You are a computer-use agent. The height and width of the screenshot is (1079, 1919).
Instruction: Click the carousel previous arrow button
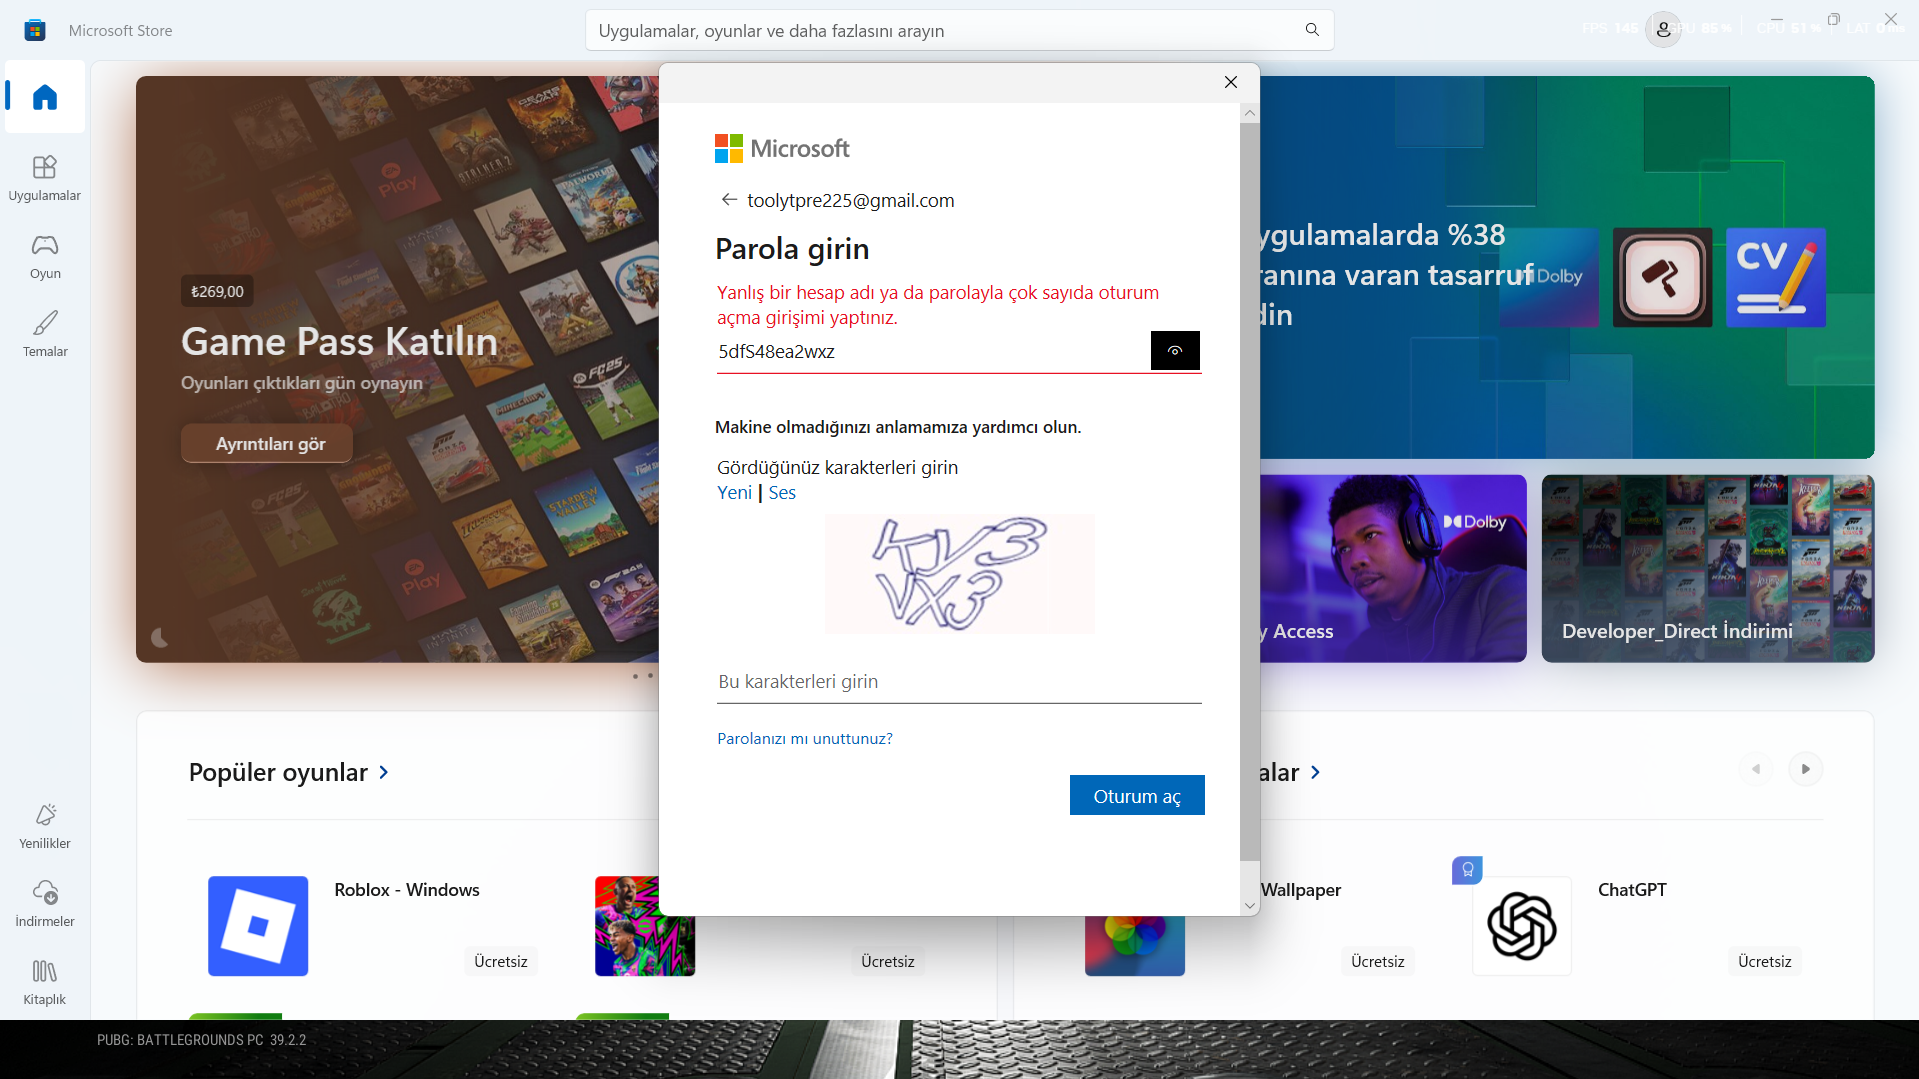pyautogui.click(x=1756, y=769)
